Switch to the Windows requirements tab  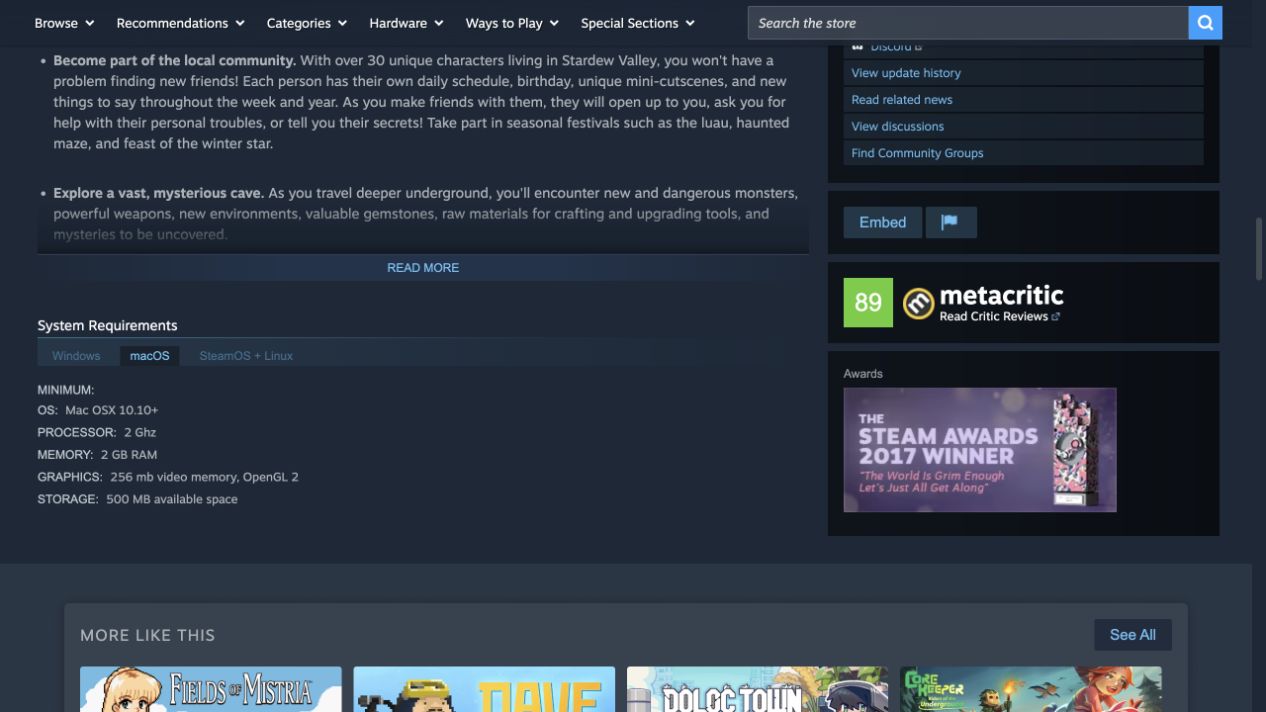[x=76, y=356]
